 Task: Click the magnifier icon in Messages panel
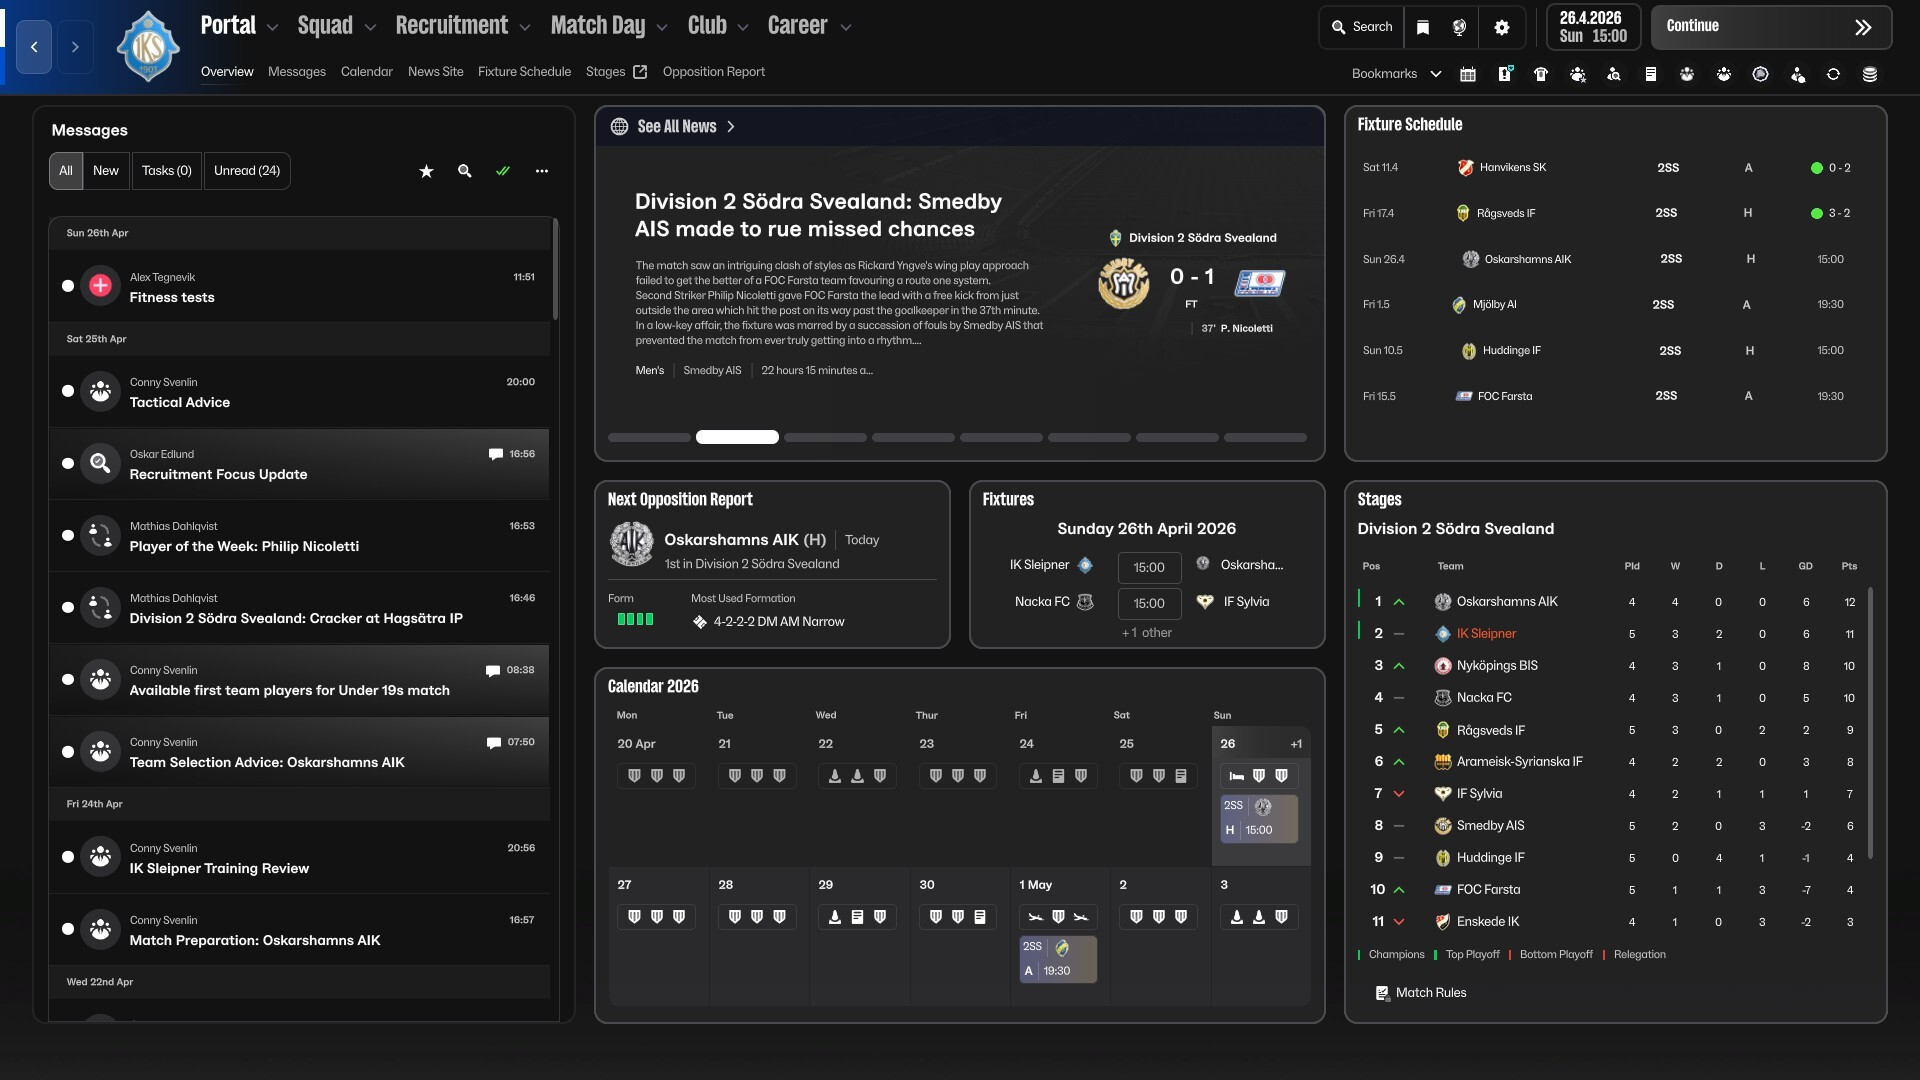pyautogui.click(x=465, y=171)
